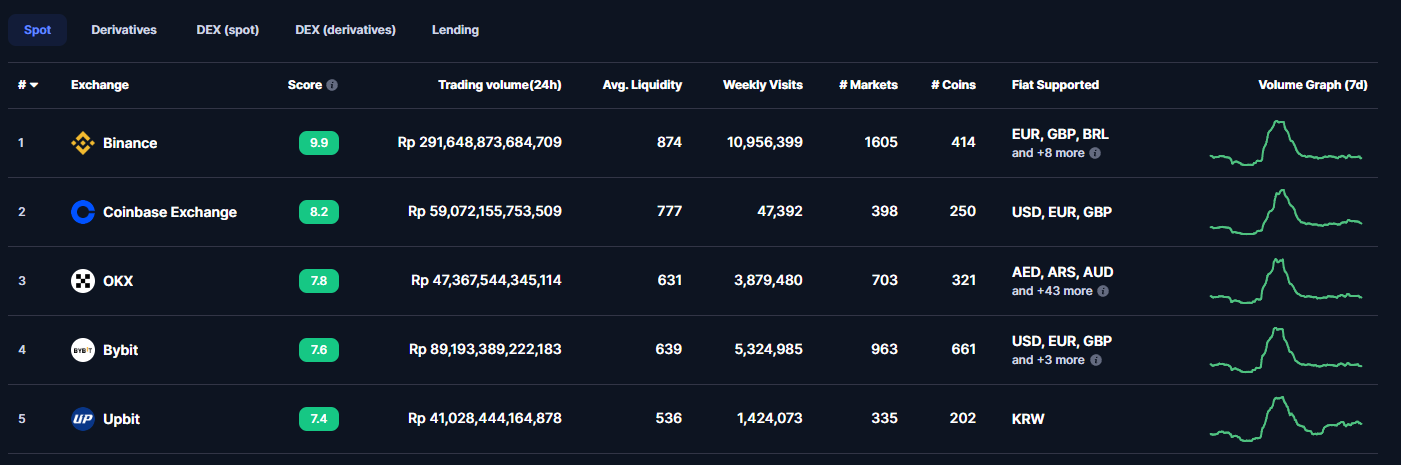Click OKX's 7.8 score badge

(x=319, y=281)
